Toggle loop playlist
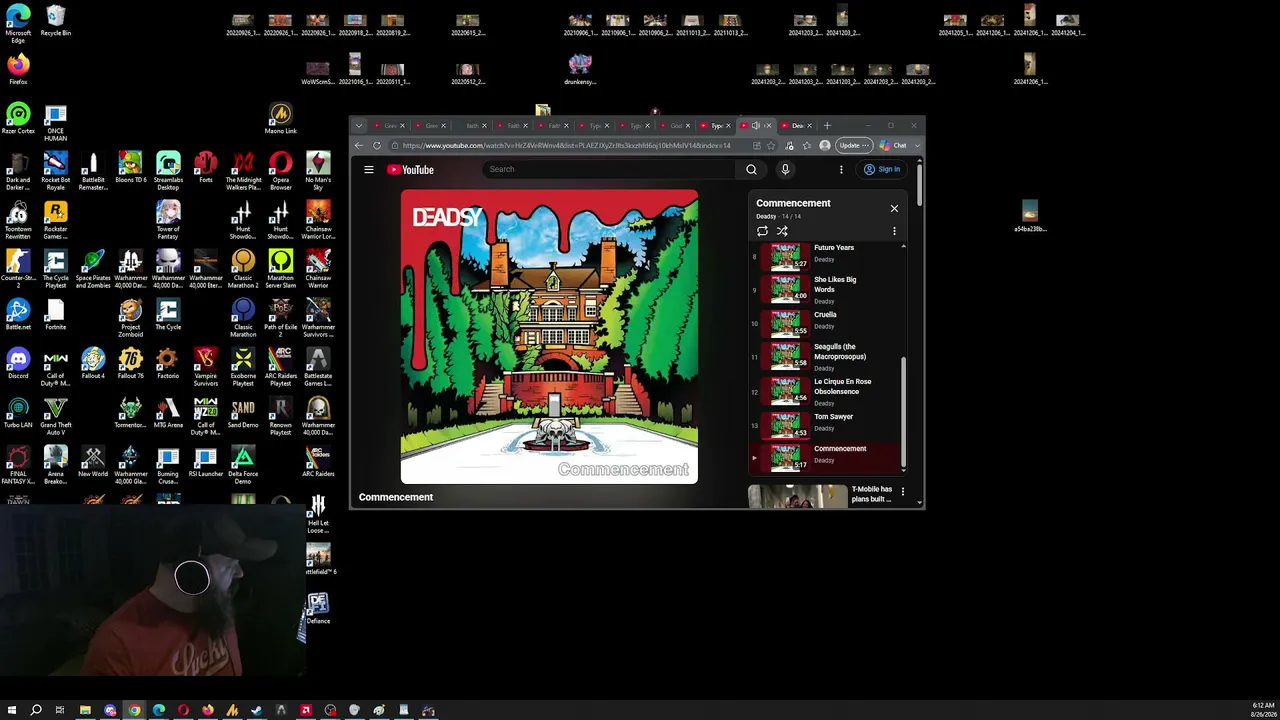 point(762,231)
